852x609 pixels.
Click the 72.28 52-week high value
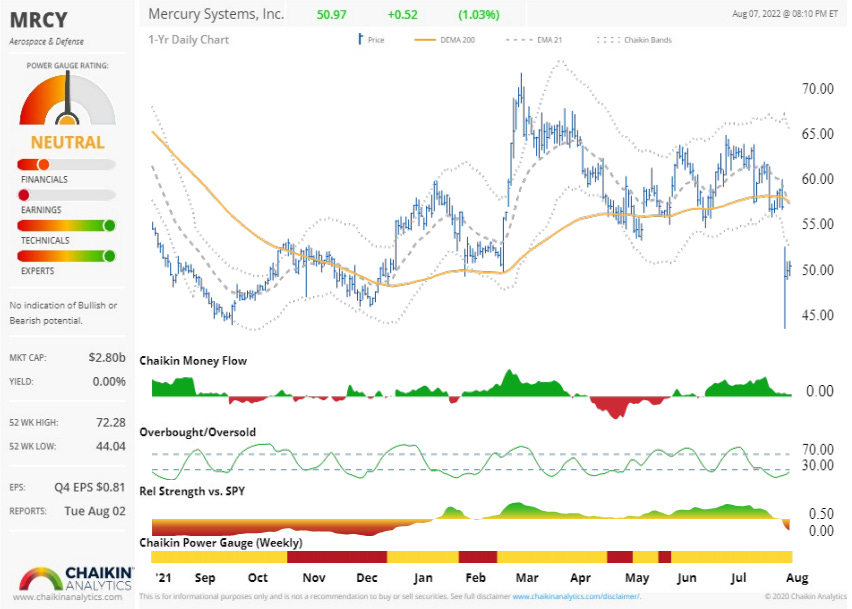pos(111,422)
